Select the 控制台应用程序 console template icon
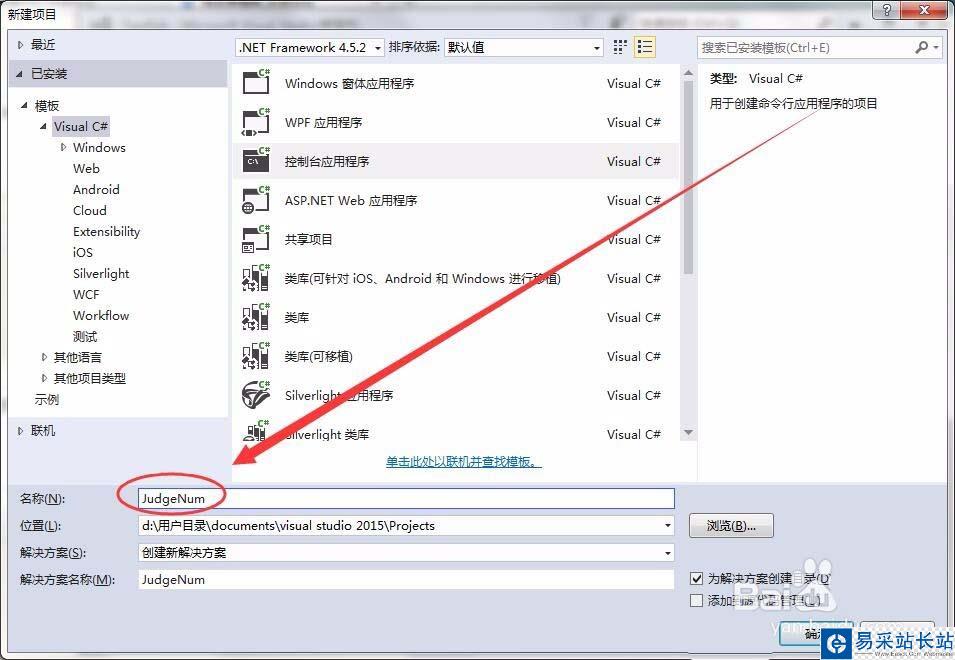The image size is (955, 660). [x=256, y=160]
